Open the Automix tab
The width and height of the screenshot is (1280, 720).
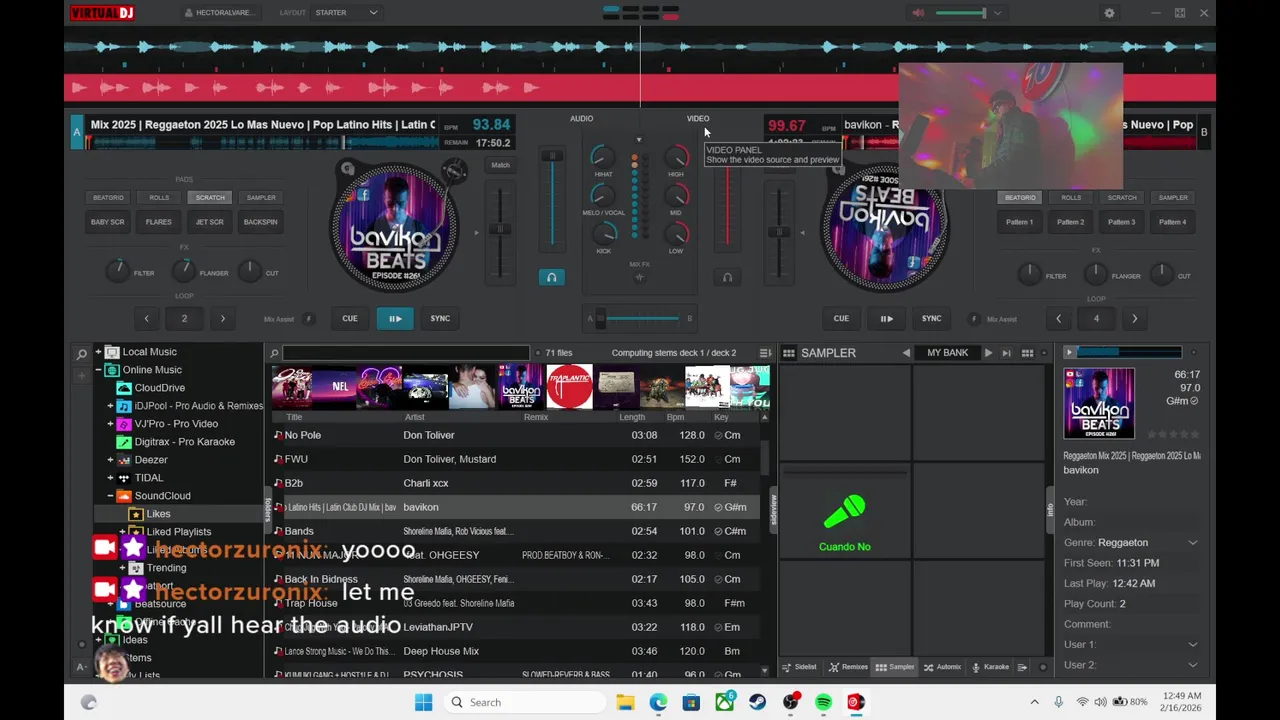click(942, 667)
